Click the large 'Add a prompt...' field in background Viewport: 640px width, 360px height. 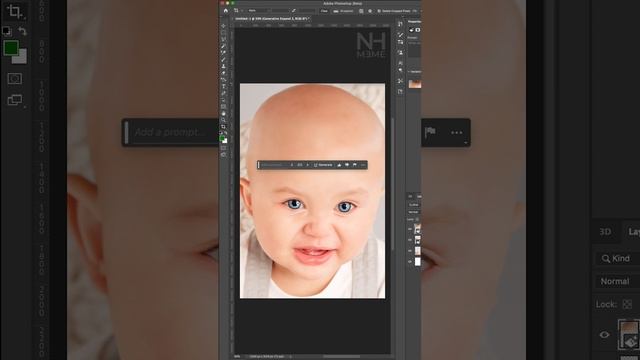coord(171,132)
